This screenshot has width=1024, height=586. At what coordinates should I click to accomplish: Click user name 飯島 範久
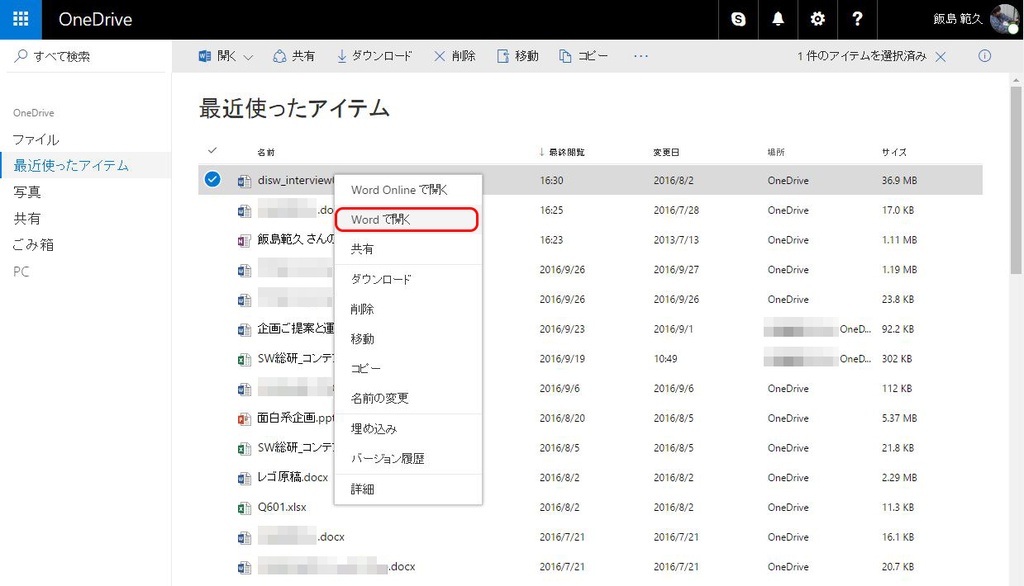point(958,19)
